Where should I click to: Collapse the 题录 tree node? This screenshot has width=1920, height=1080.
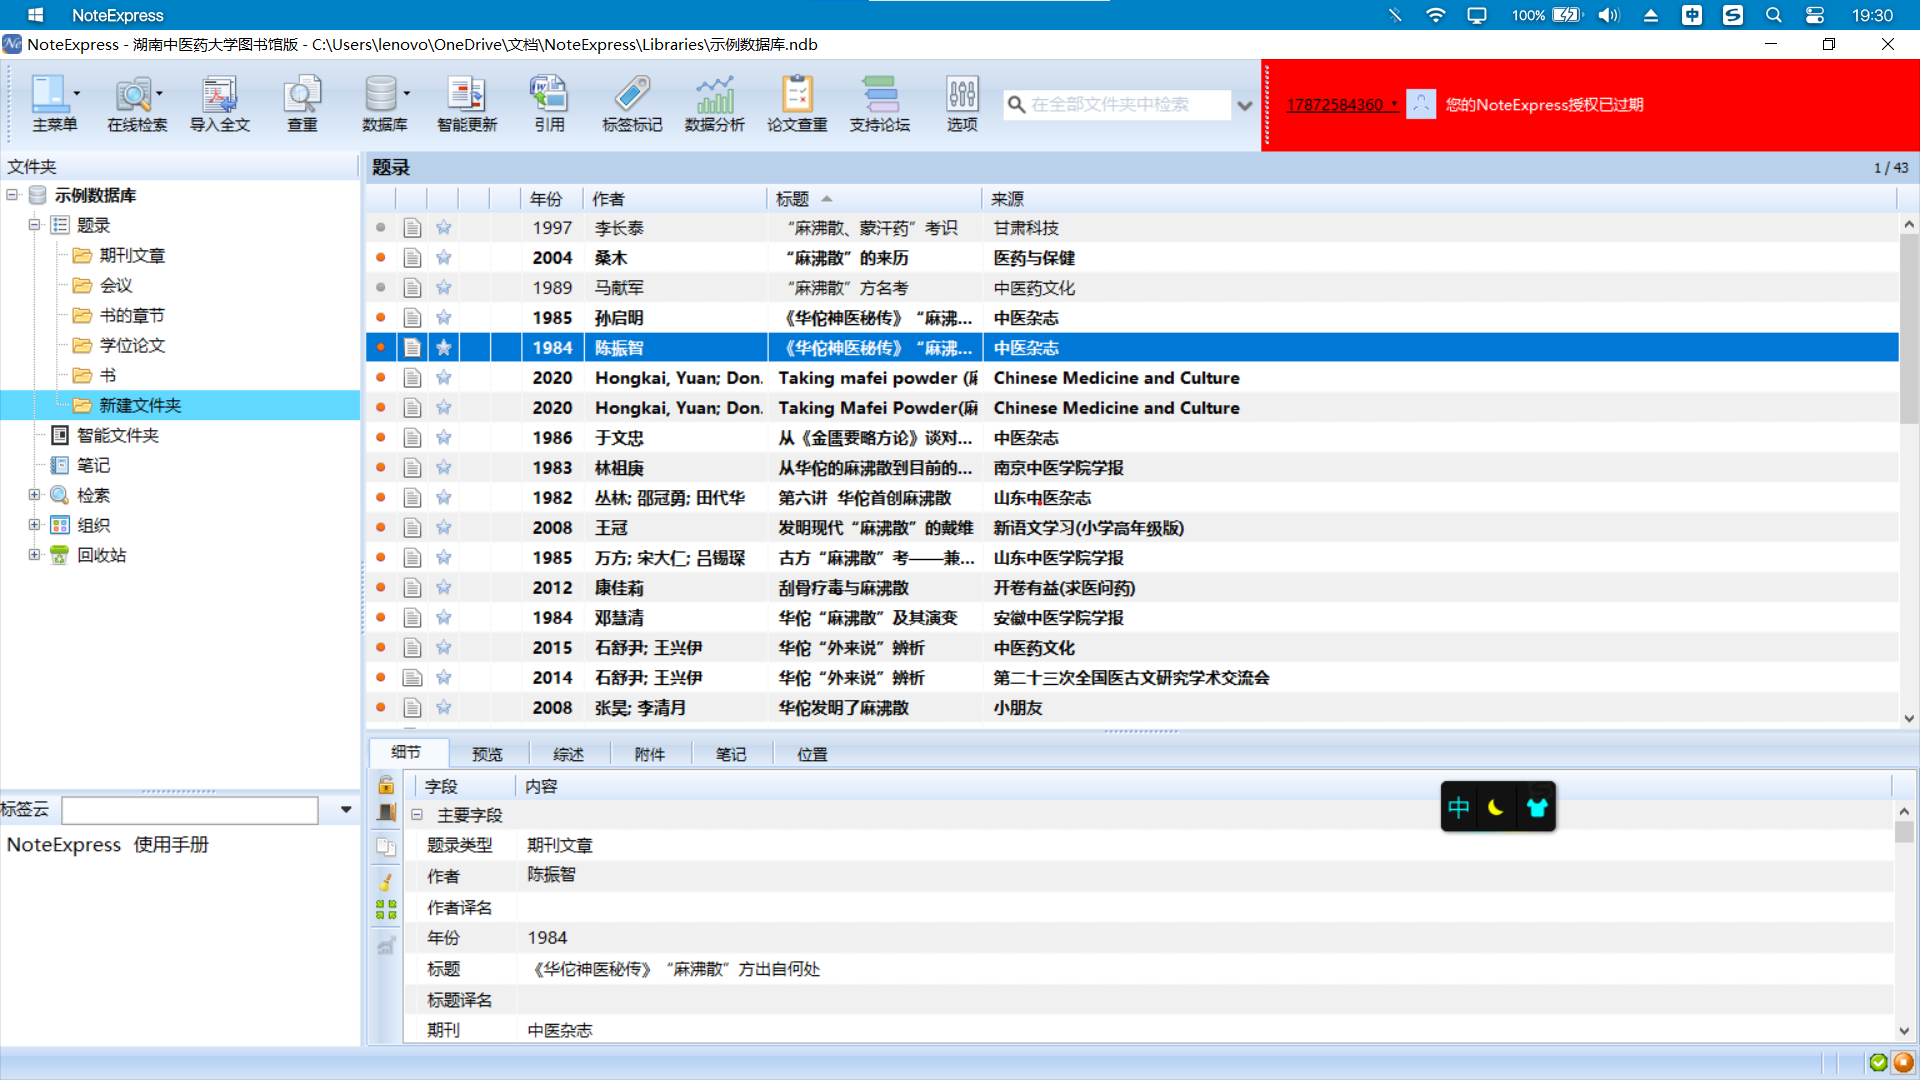pyautogui.click(x=34, y=225)
